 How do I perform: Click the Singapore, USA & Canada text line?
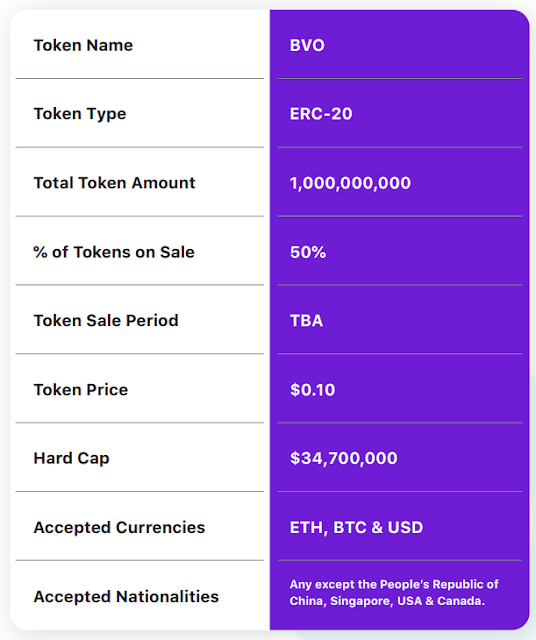click(387, 601)
